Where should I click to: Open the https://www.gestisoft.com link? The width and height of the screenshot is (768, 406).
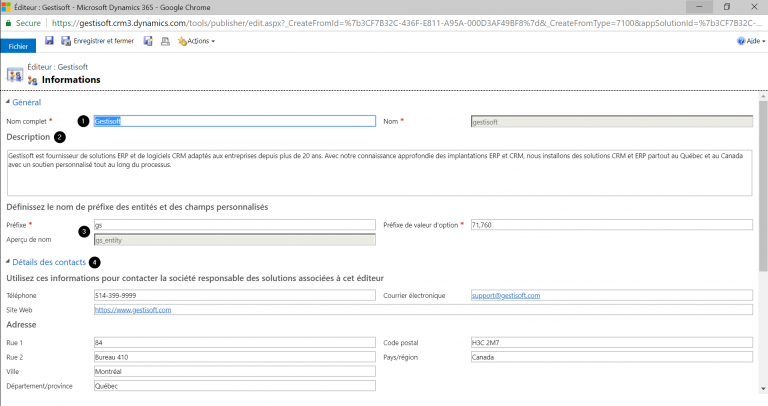(133, 310)
